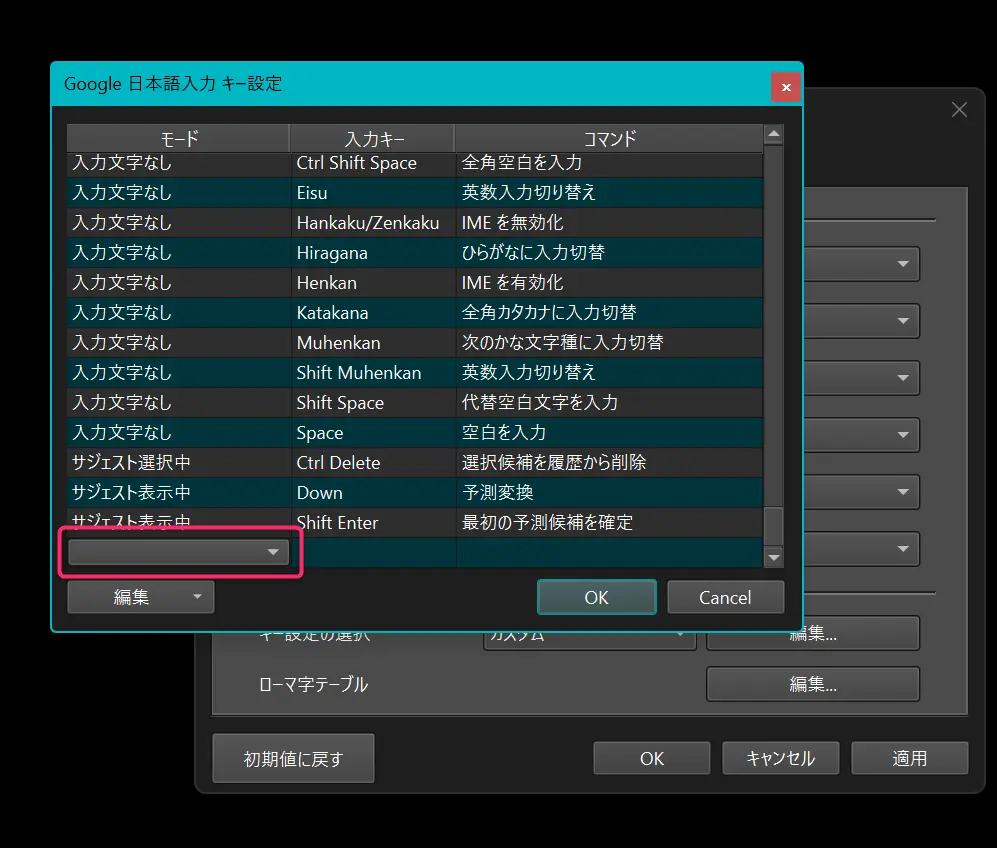
Task: Sort by the コマンド column header
Action: 609,139
